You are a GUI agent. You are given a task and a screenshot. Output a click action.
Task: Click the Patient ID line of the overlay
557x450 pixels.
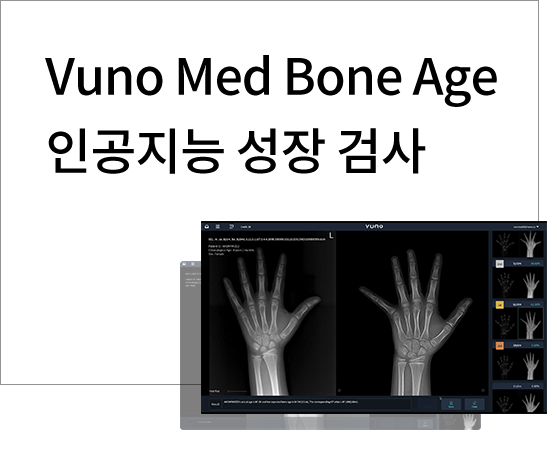(x=223, y=246)
